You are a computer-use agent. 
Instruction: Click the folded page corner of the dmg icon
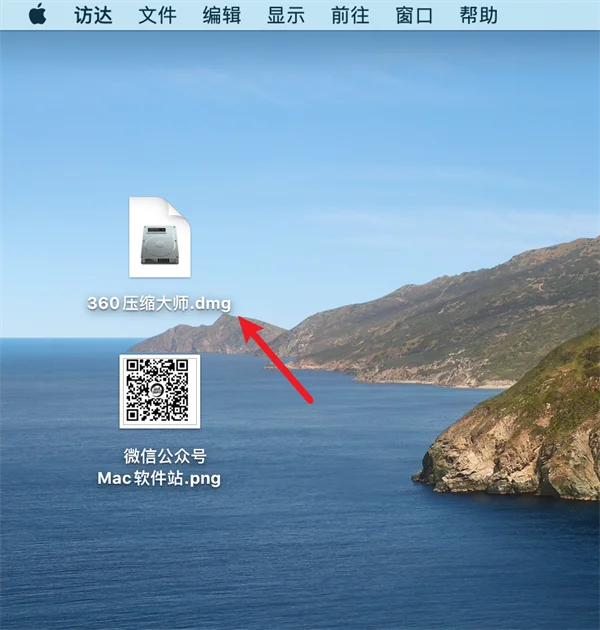(178, 209)
